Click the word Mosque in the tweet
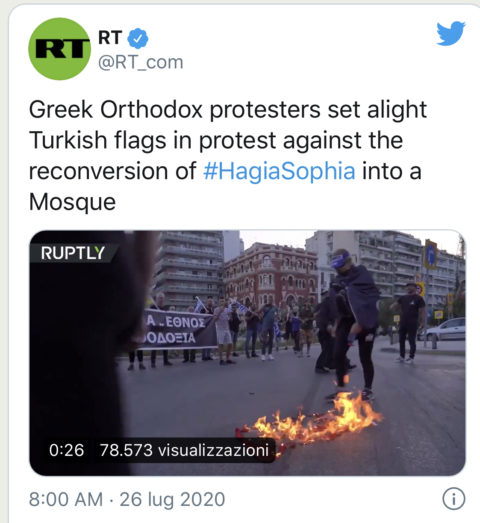Screen dimensions: 480x523 pos(72,202)
